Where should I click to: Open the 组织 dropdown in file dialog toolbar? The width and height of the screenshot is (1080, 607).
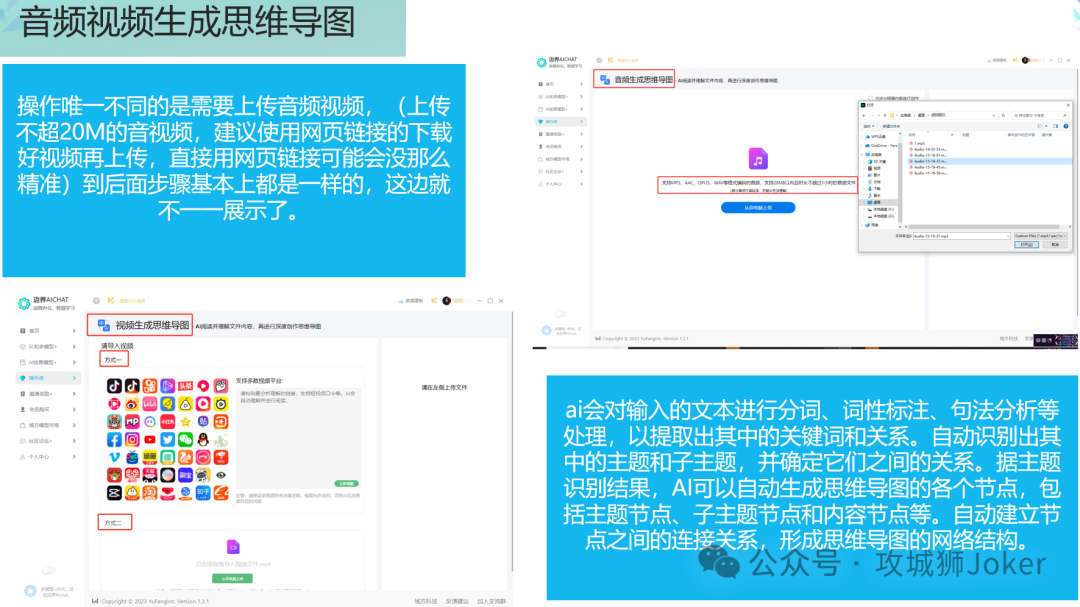(869, 126)
